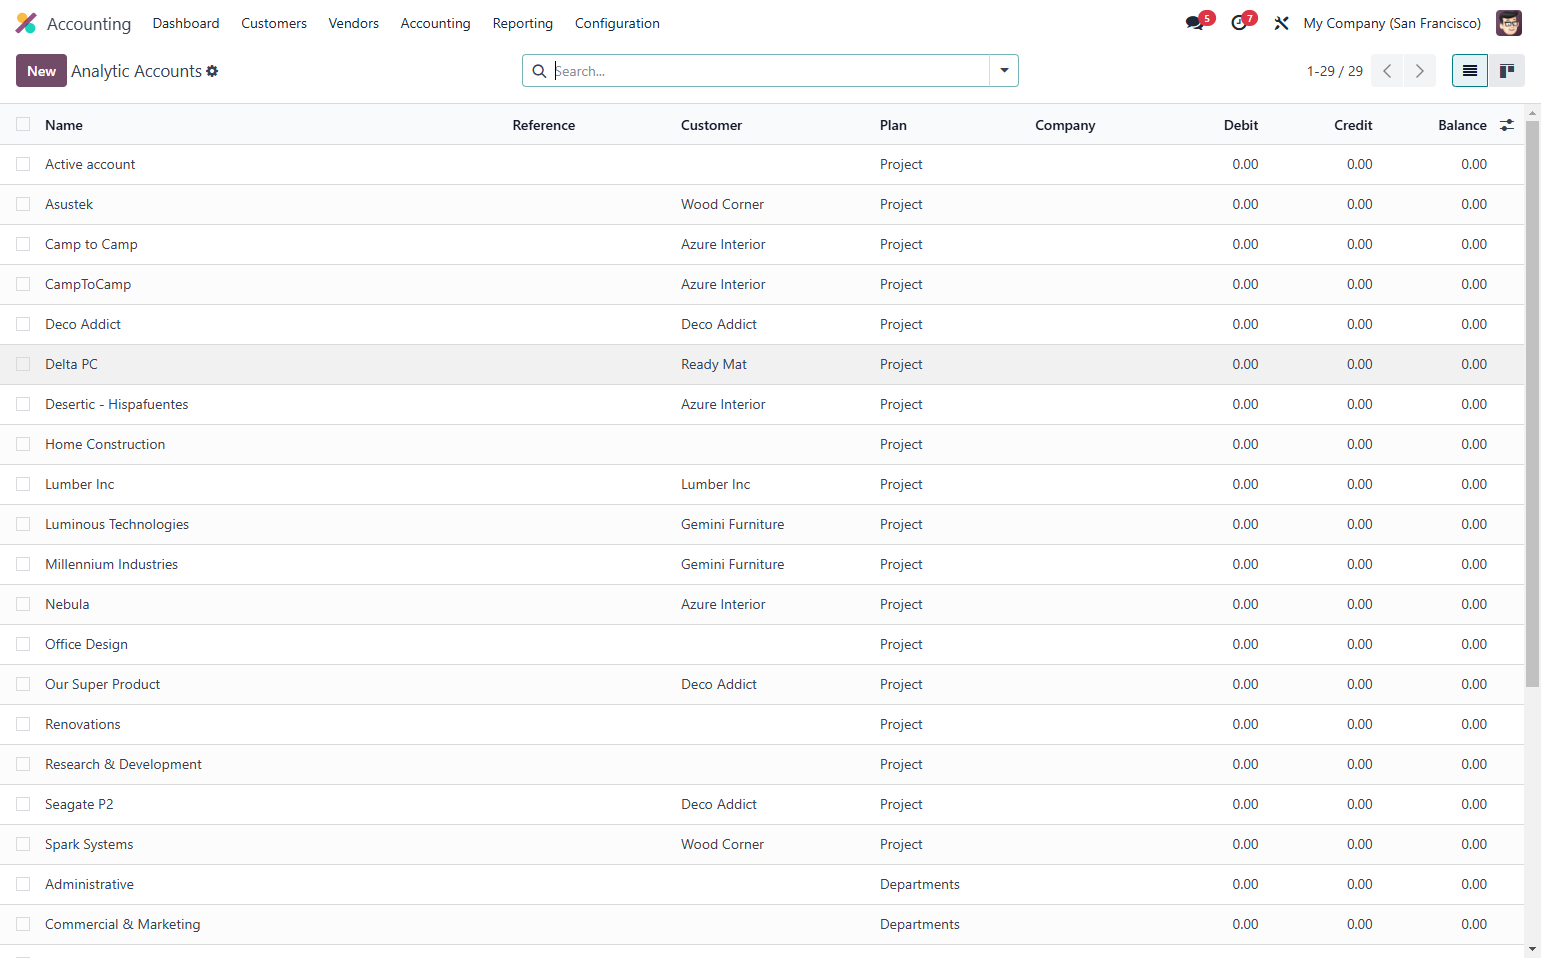
Task: Sort by the Plan column header
Action: [893, 125]
